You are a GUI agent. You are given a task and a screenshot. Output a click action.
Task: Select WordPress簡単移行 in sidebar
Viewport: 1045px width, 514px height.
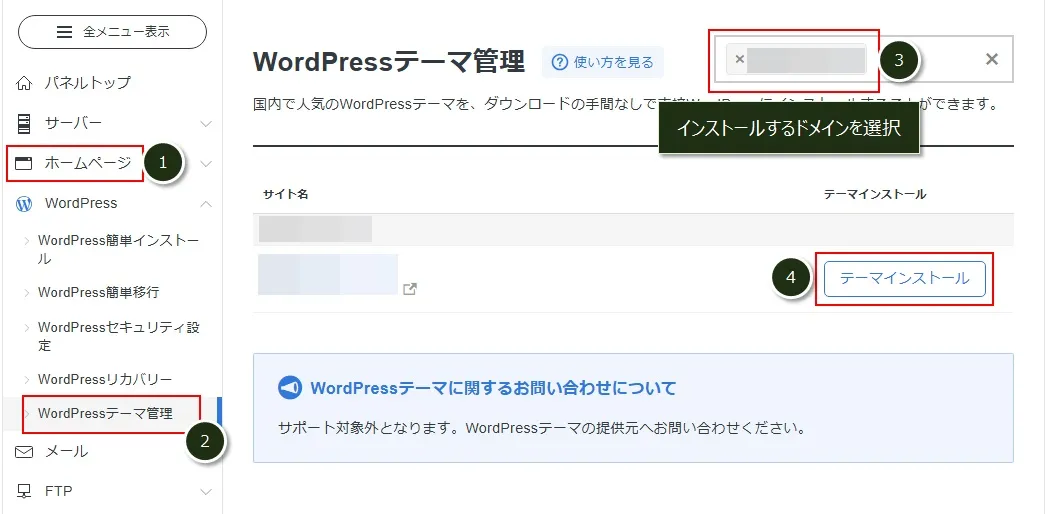(98, 293)
